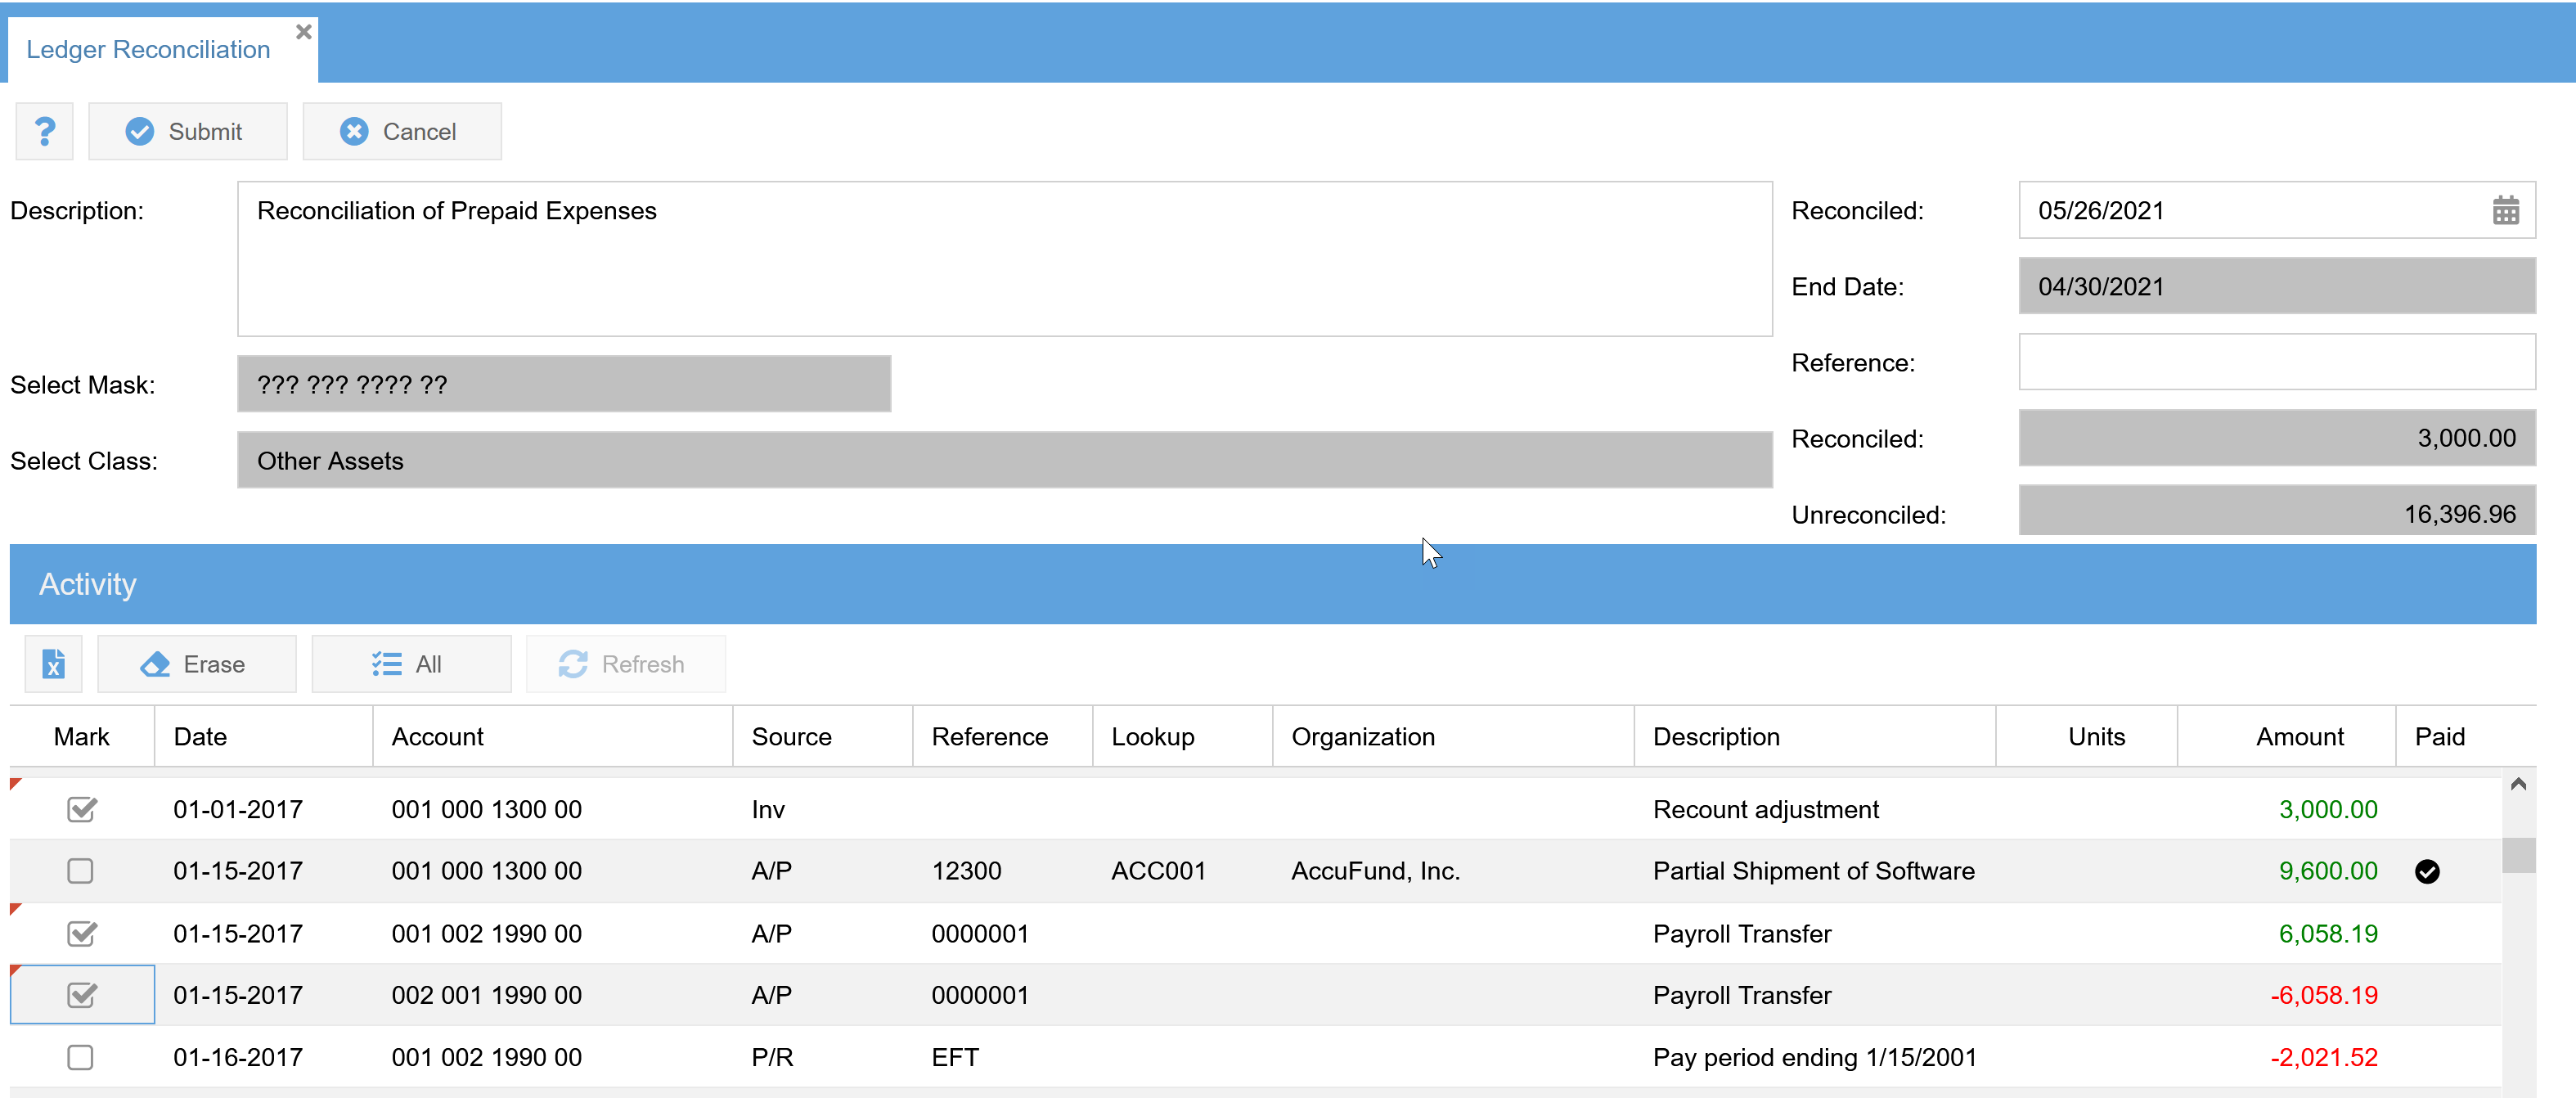Click the All icon to select all entries

click(x=409, y=664)
